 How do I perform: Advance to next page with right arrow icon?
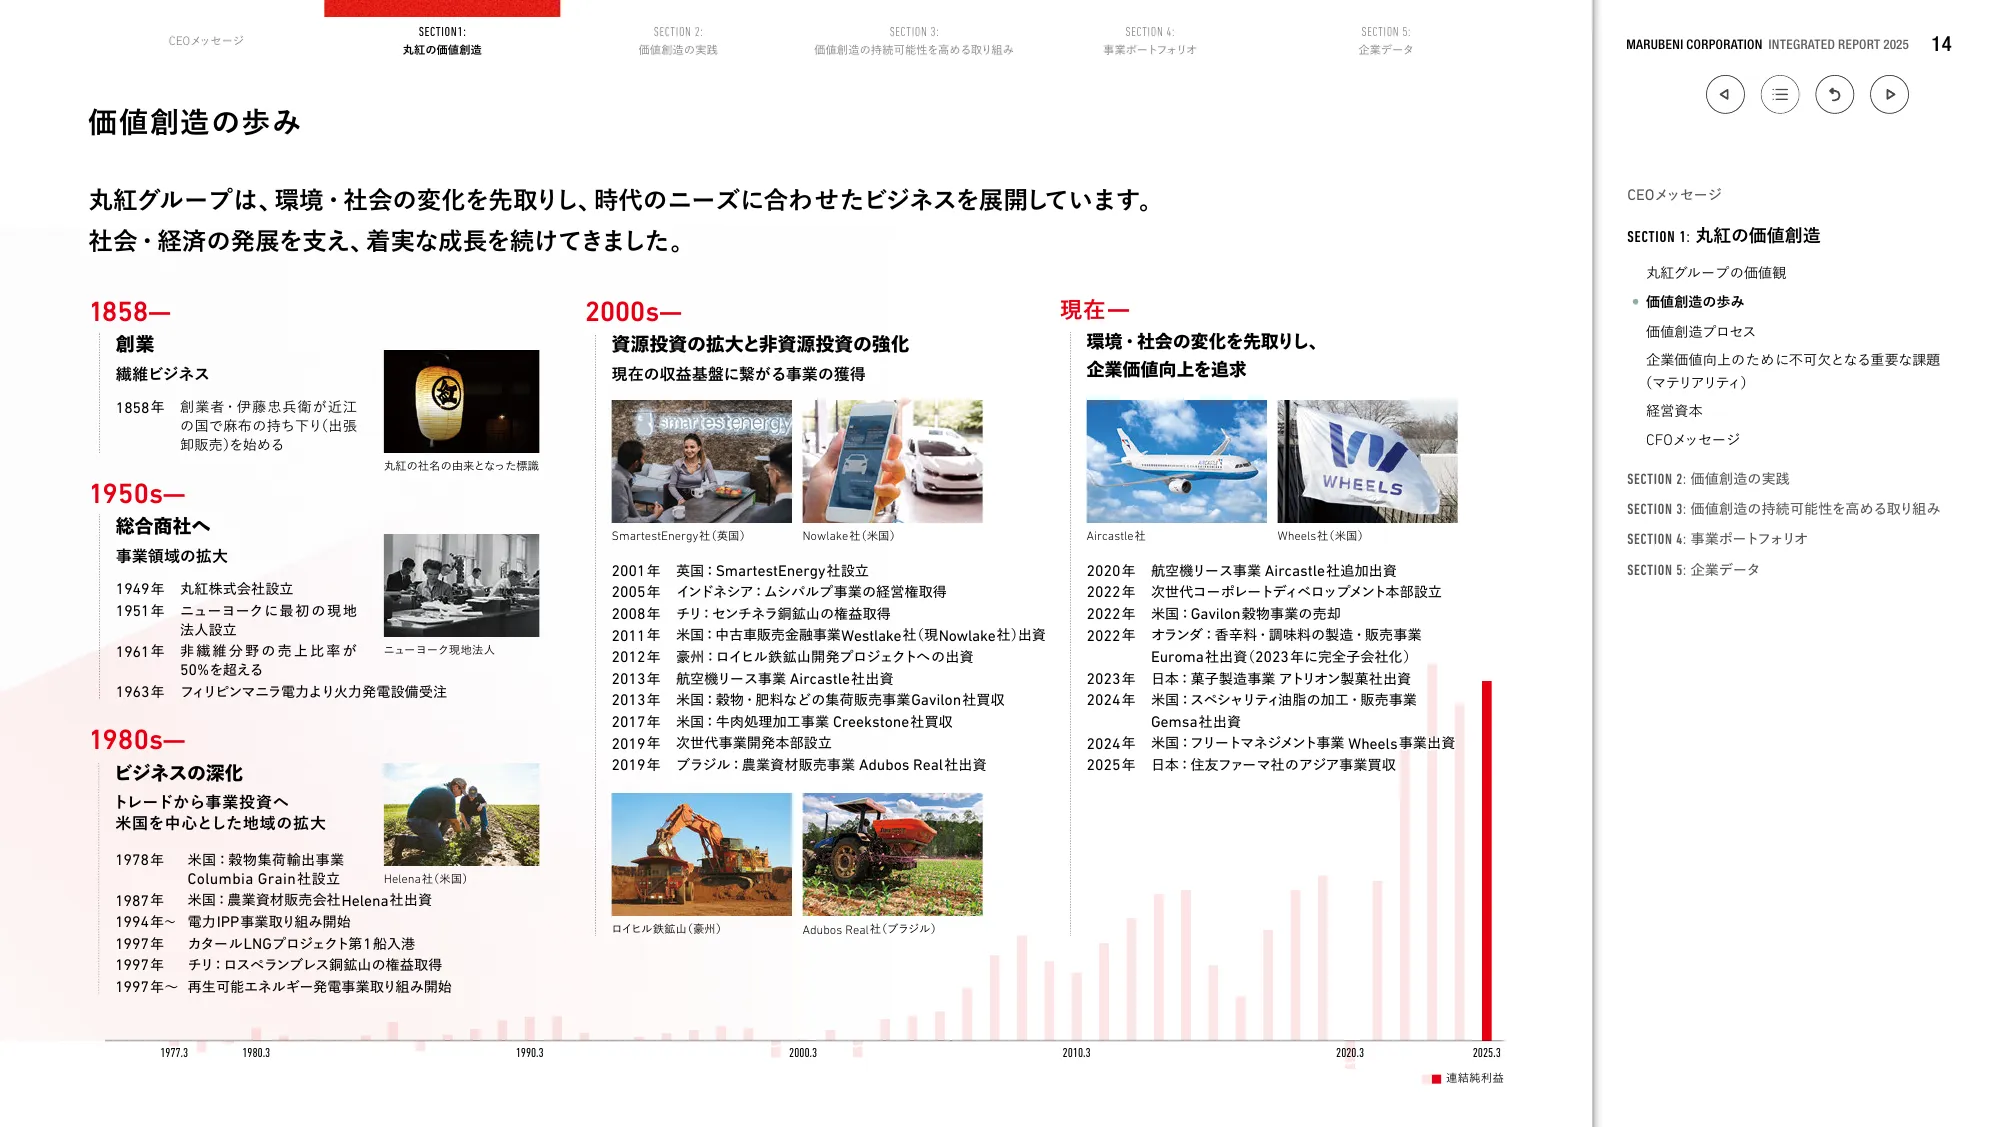tap(1890, 94)
